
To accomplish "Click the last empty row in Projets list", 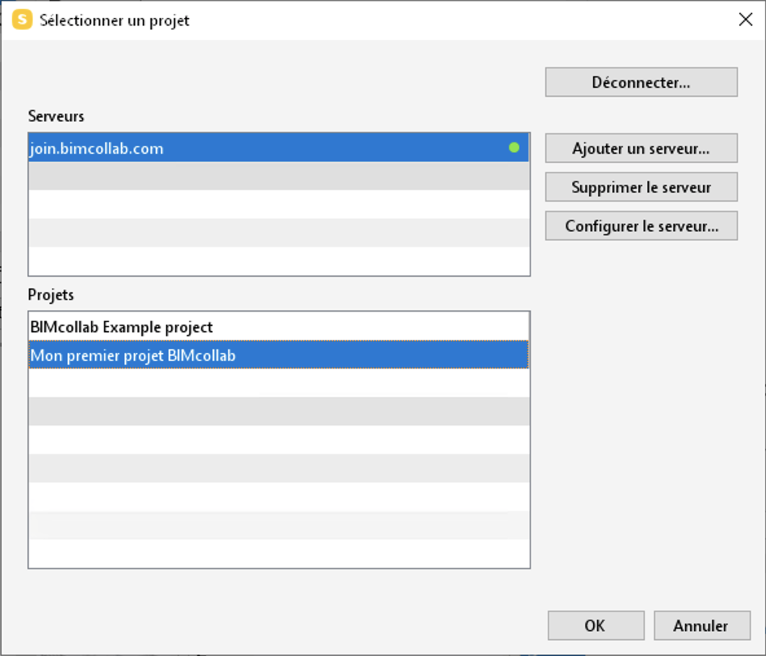I will [279, 553].
